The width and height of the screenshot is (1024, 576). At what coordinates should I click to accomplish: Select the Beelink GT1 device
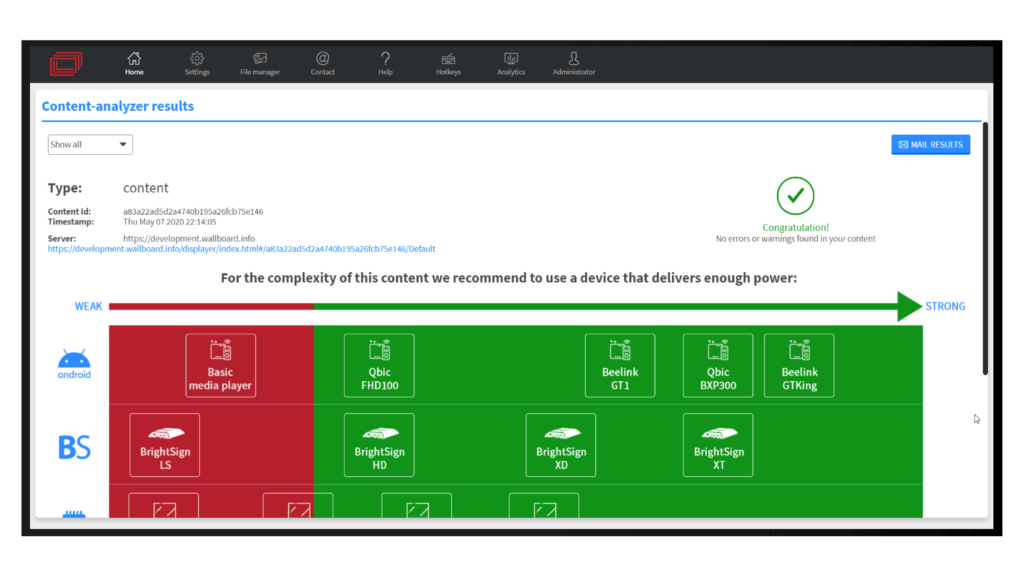click(x=620, y=365)
